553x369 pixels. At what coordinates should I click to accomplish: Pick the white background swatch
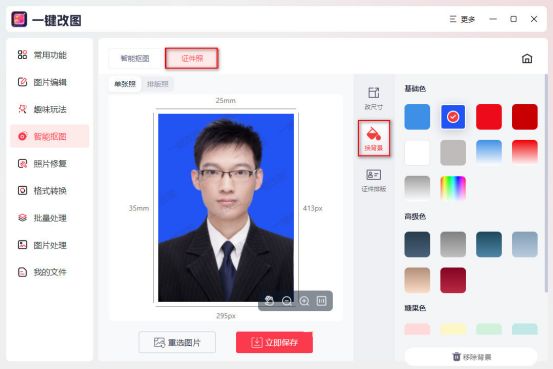pyautogui.click(x=417, y=153)
